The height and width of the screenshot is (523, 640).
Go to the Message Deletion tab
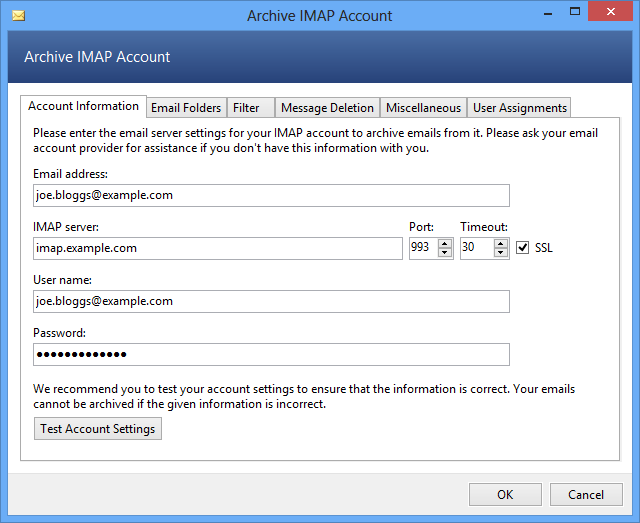pyautogui.click(x=327, y=108)
